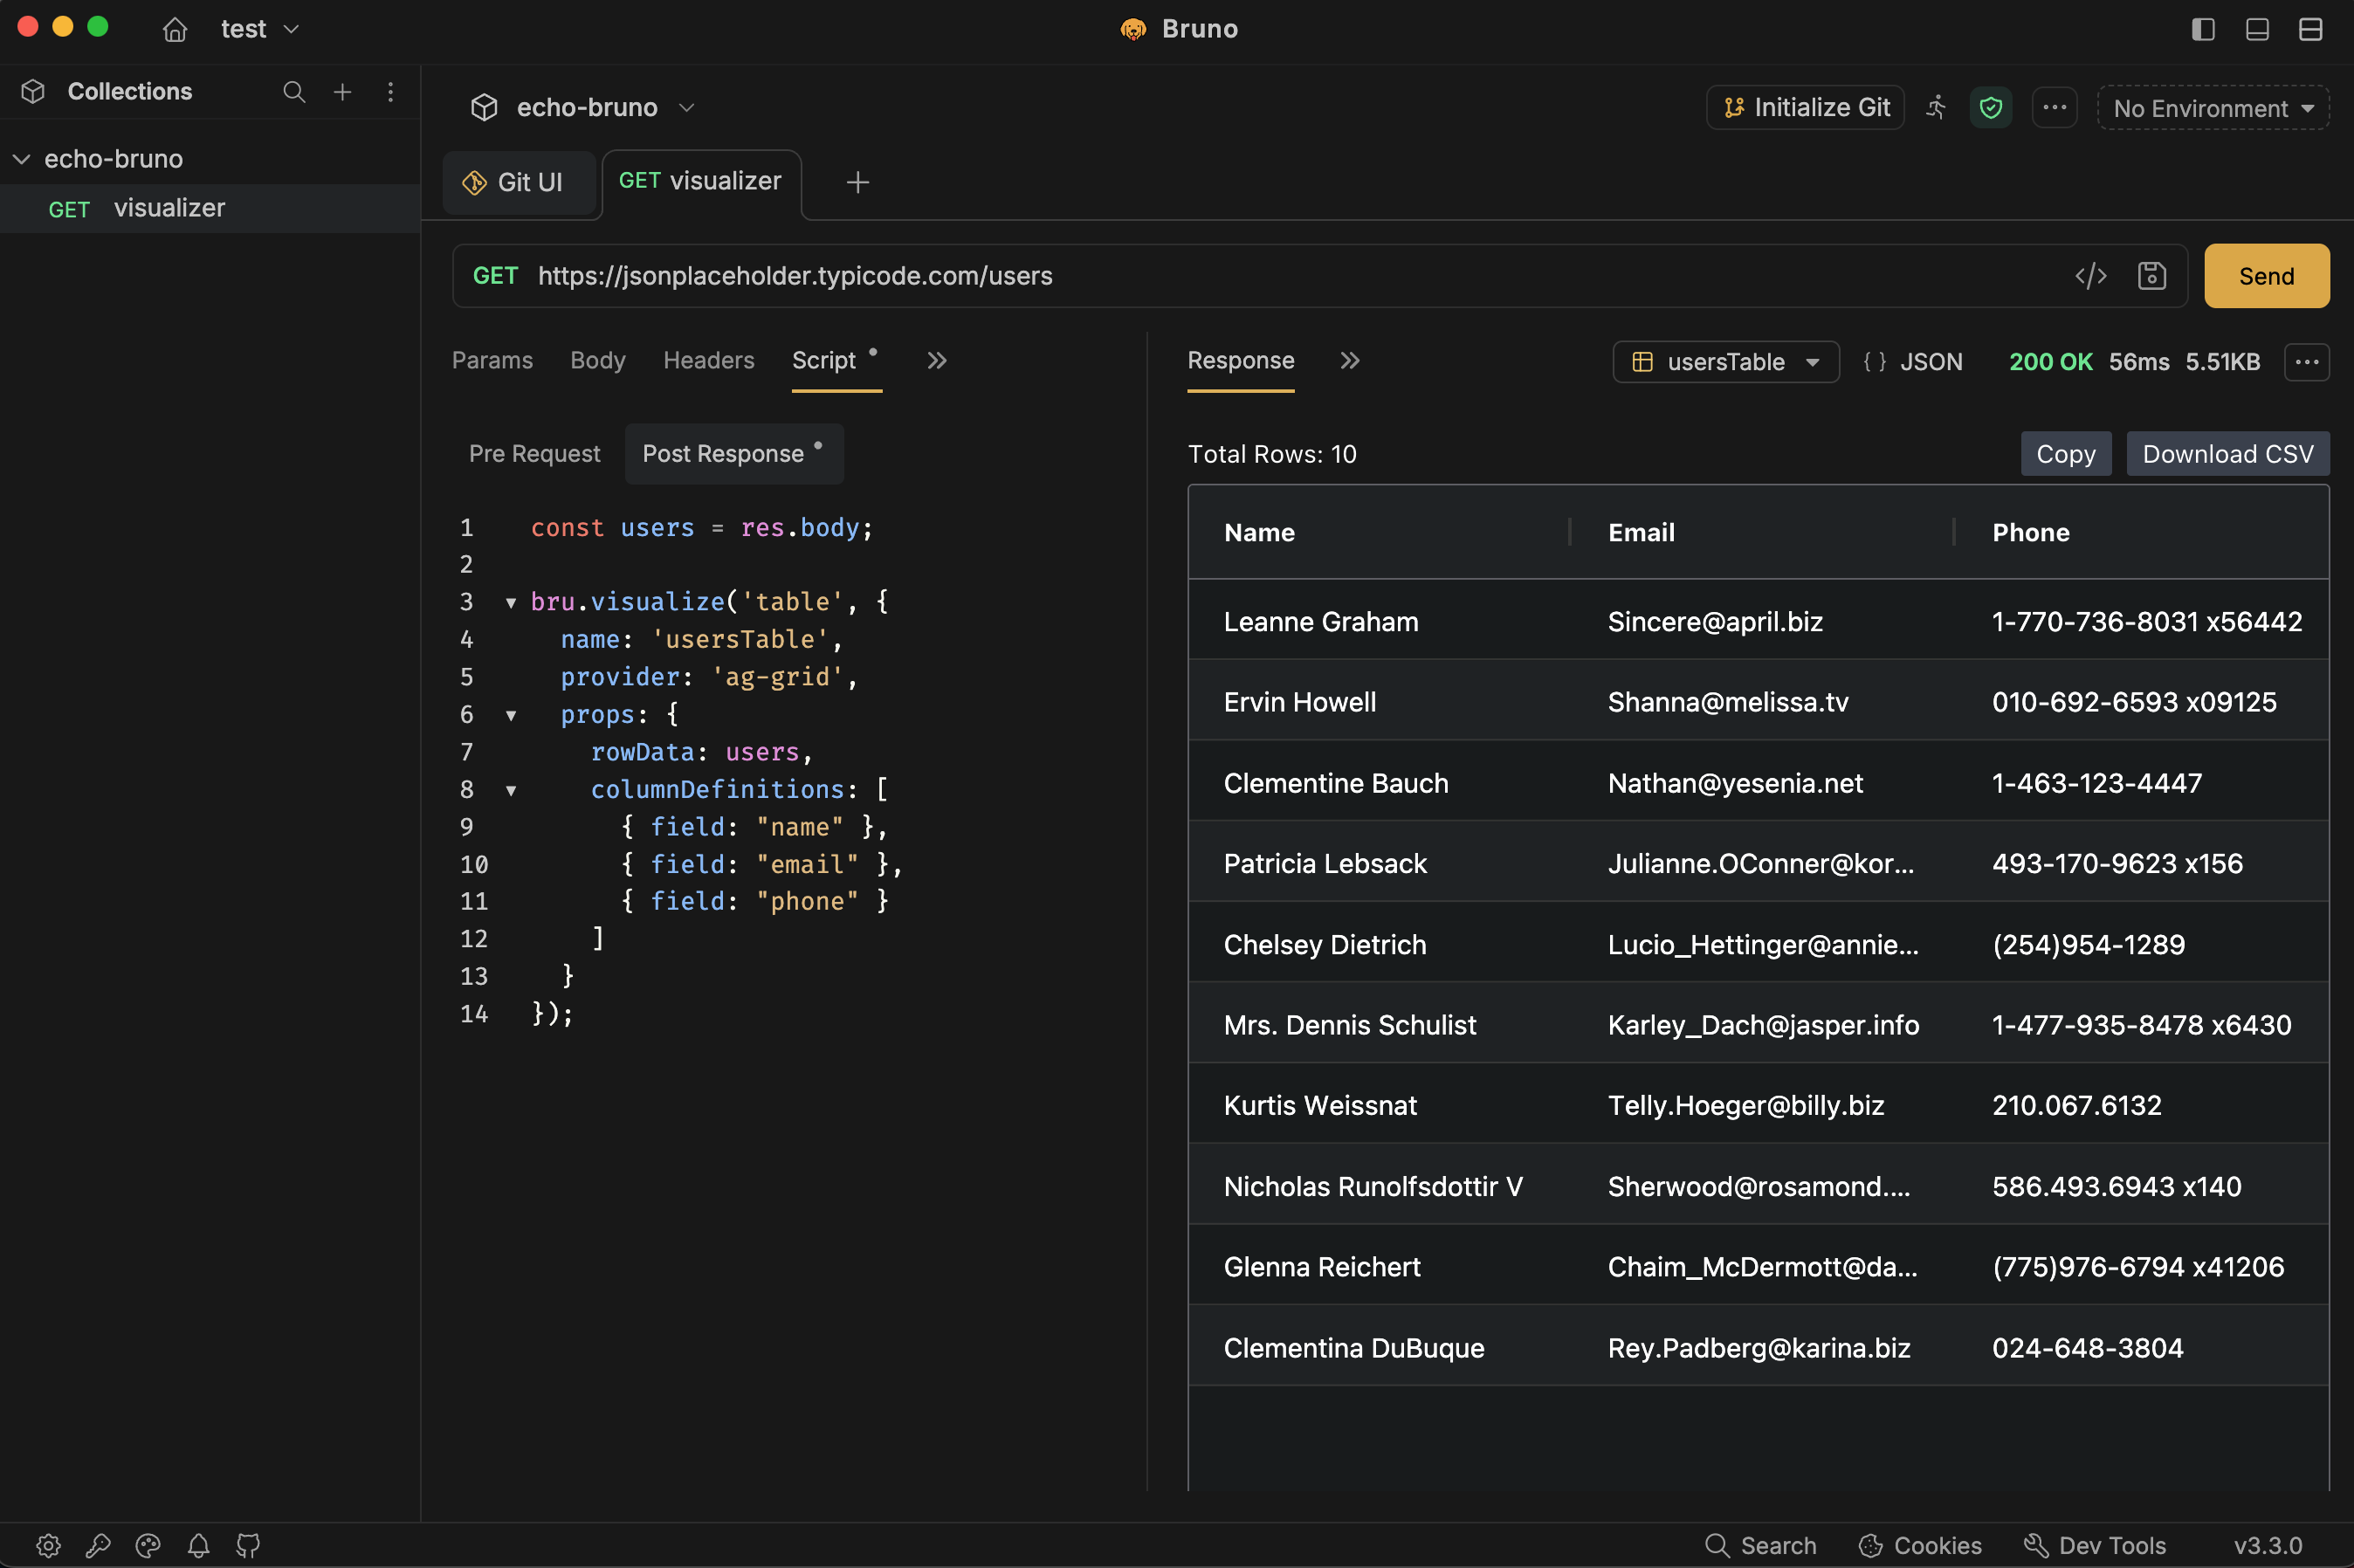Click the Initialize Git button
The width and height of the screenshot is (2354, 1568).
click(1805, 107)
